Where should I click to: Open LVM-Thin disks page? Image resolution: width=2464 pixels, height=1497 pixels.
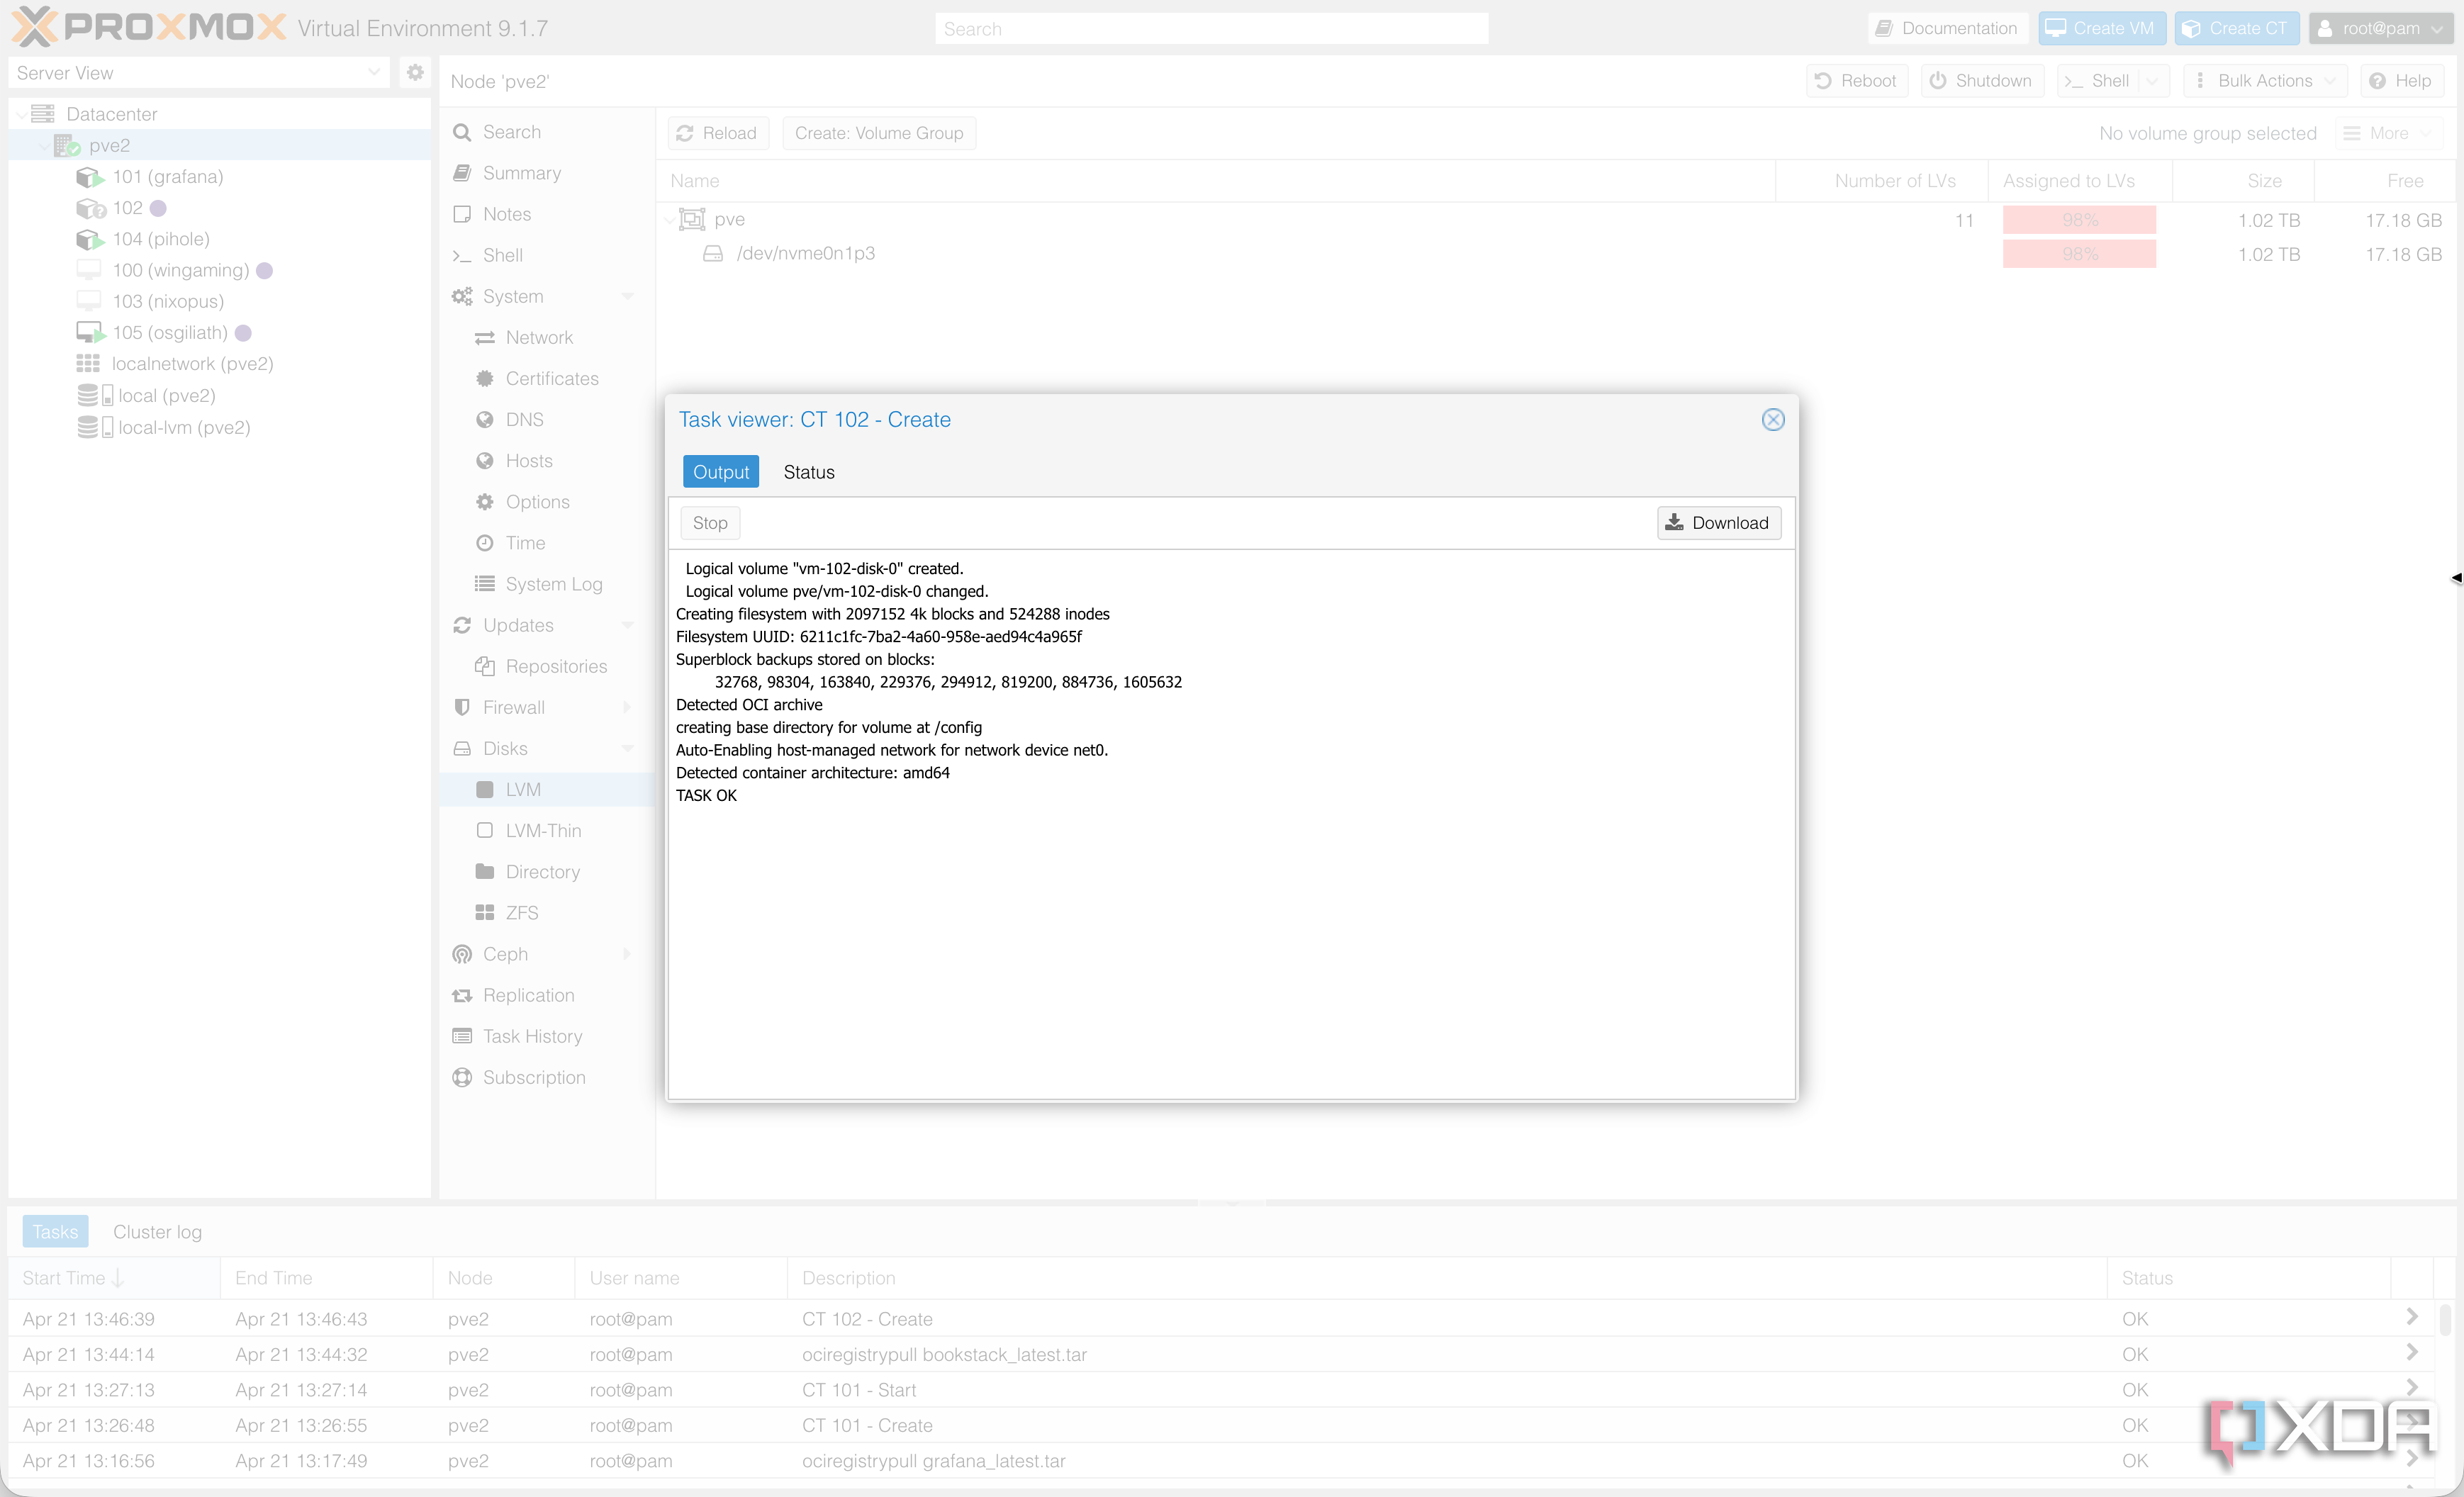click(x=543, y=831)
